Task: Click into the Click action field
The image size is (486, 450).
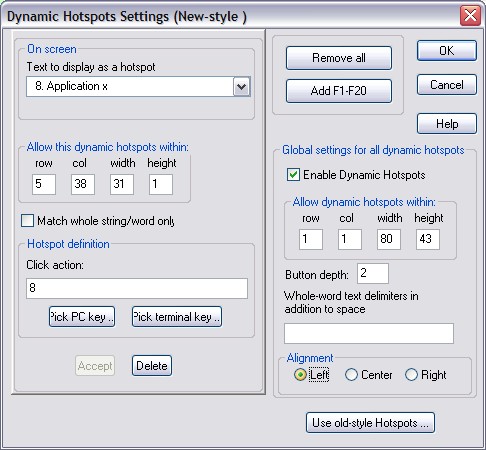Action: click(137, 288)
